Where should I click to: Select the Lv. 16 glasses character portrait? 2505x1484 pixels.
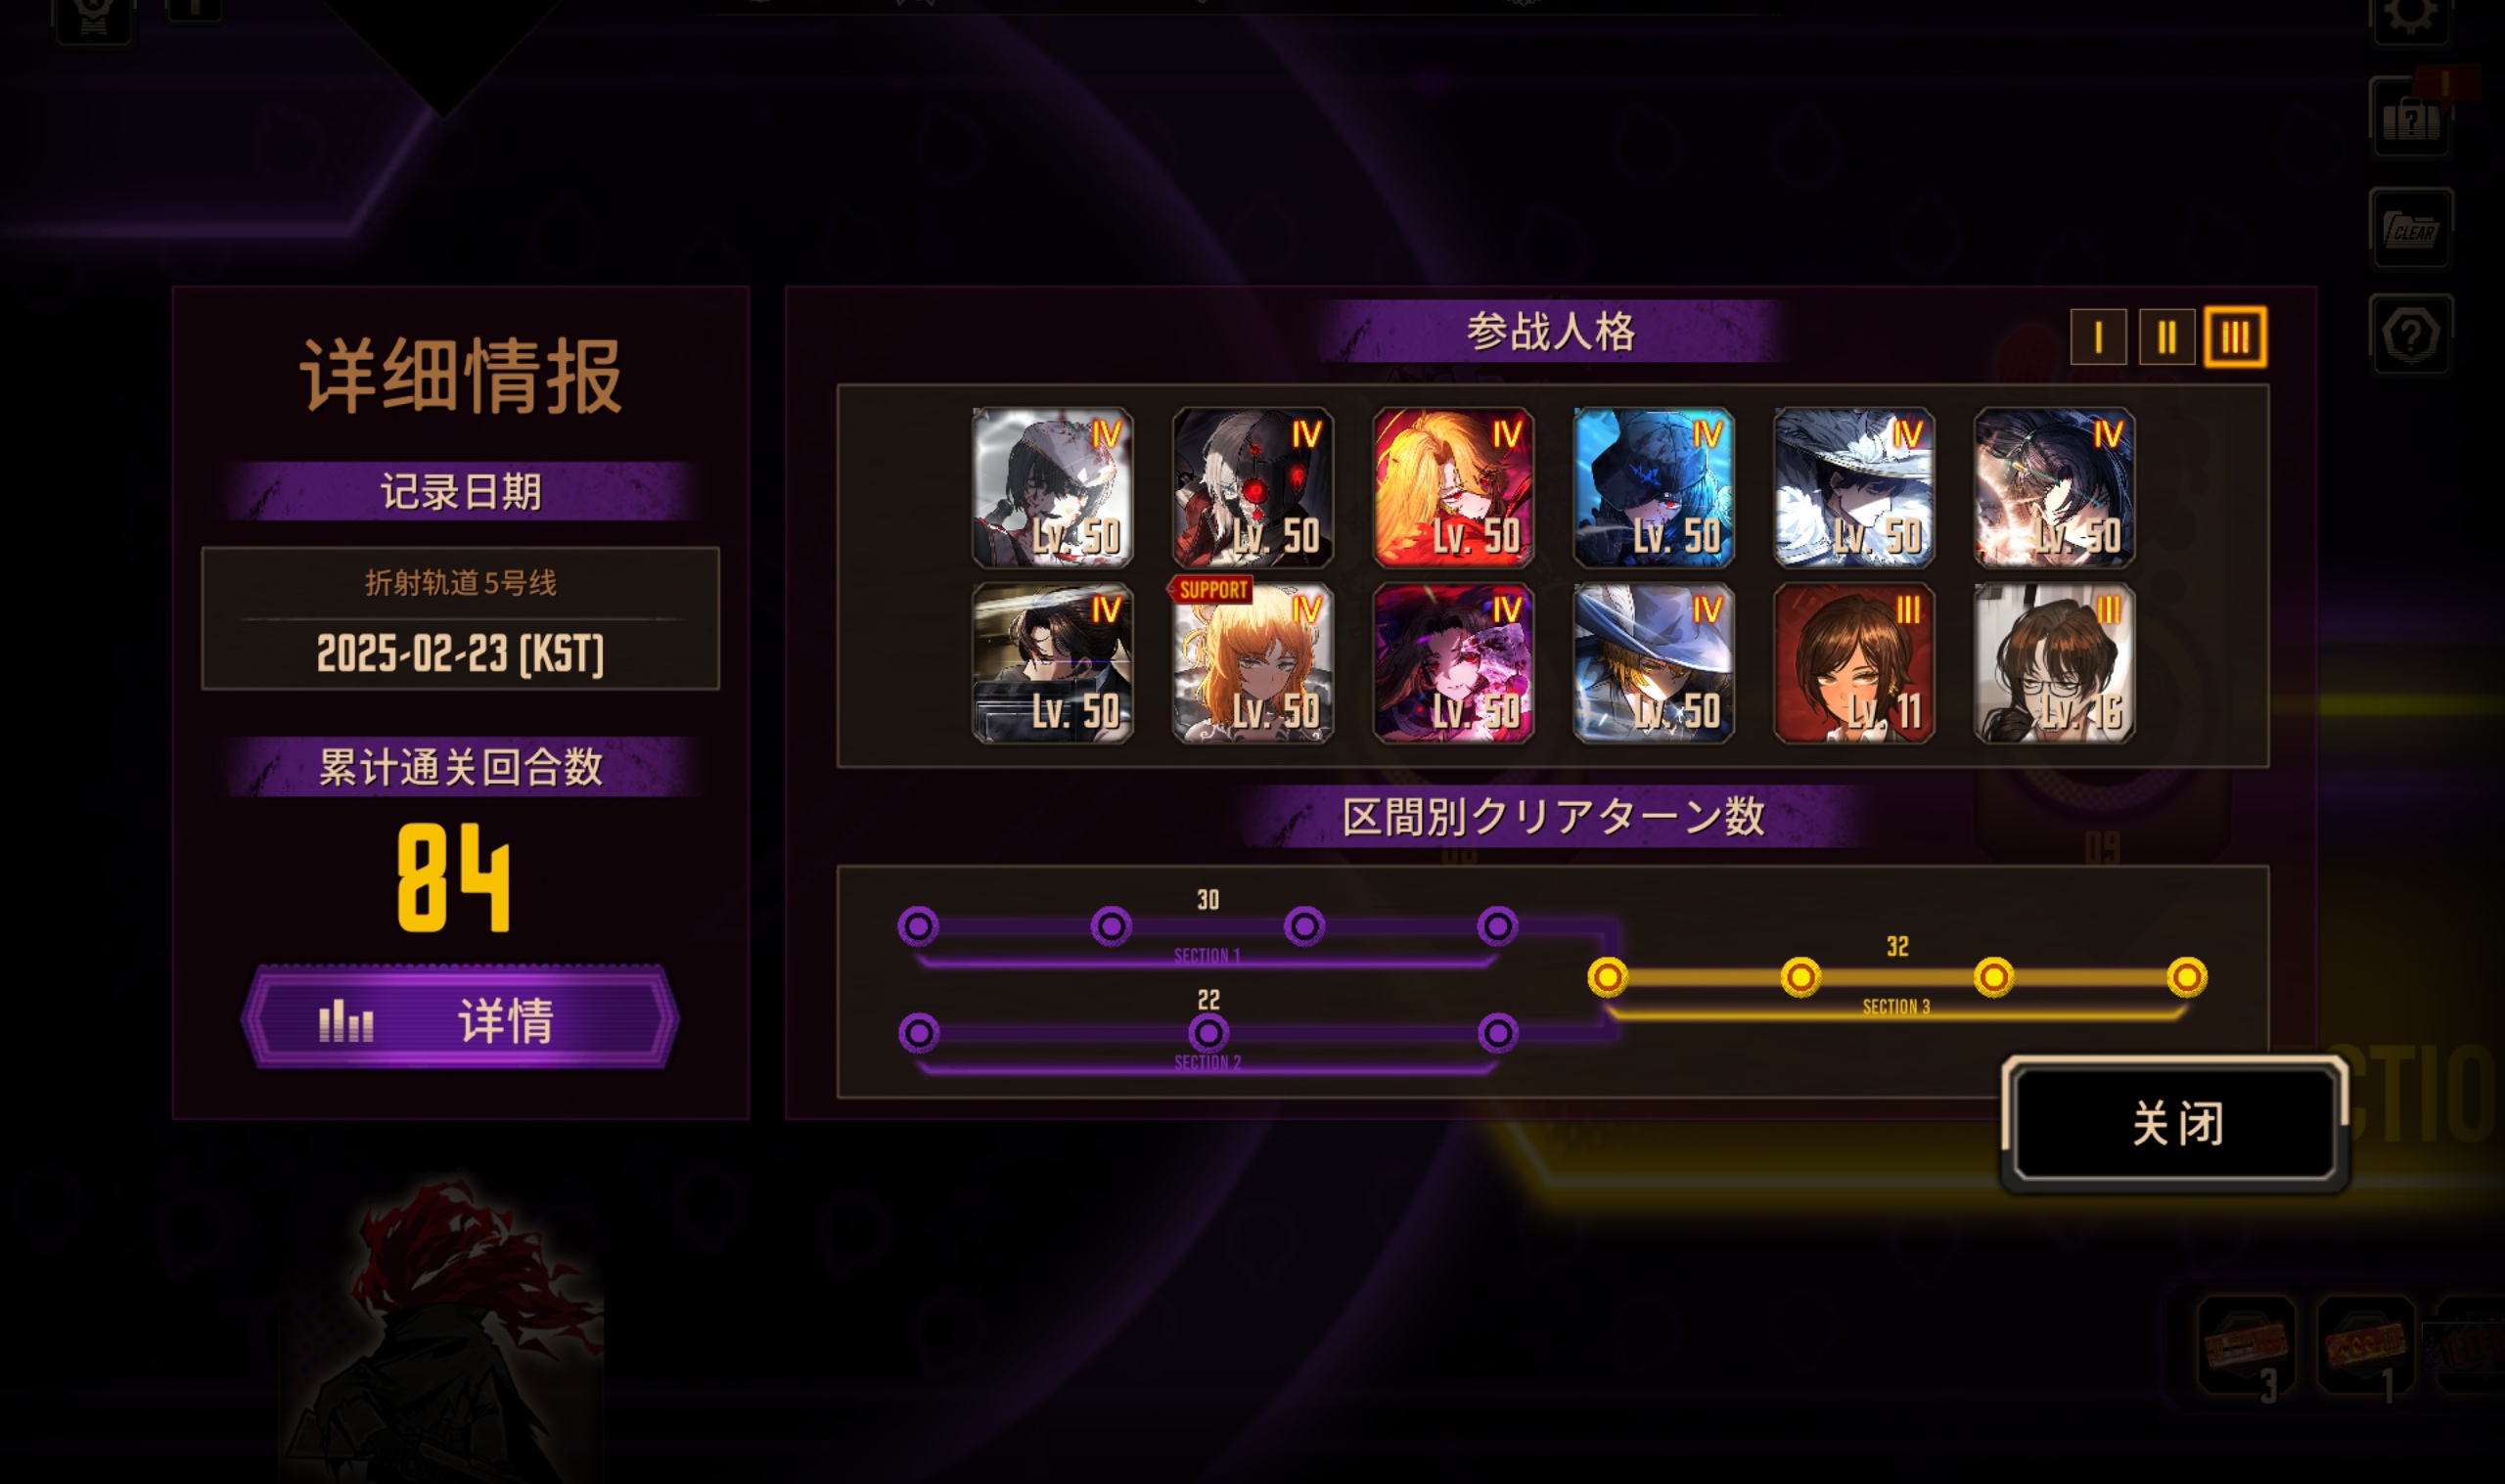point(2053,662)
